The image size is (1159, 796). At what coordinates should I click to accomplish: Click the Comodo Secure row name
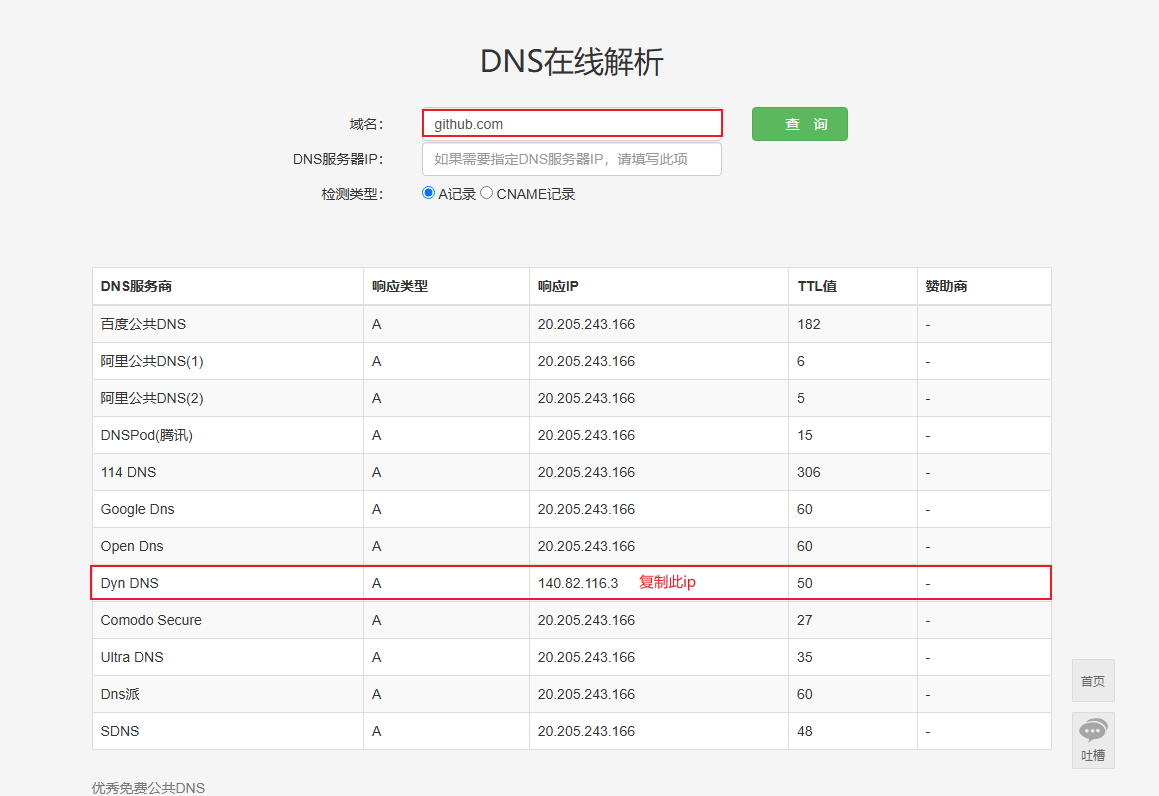[x=151, y=620]
